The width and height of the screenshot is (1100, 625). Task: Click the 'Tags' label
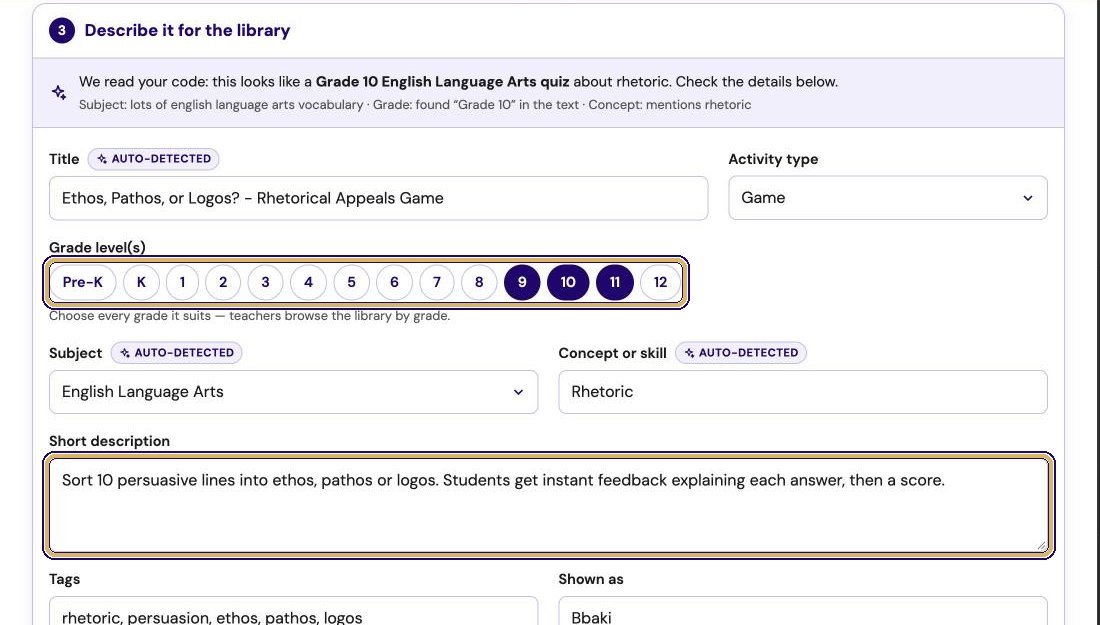[x=65, y=579]
